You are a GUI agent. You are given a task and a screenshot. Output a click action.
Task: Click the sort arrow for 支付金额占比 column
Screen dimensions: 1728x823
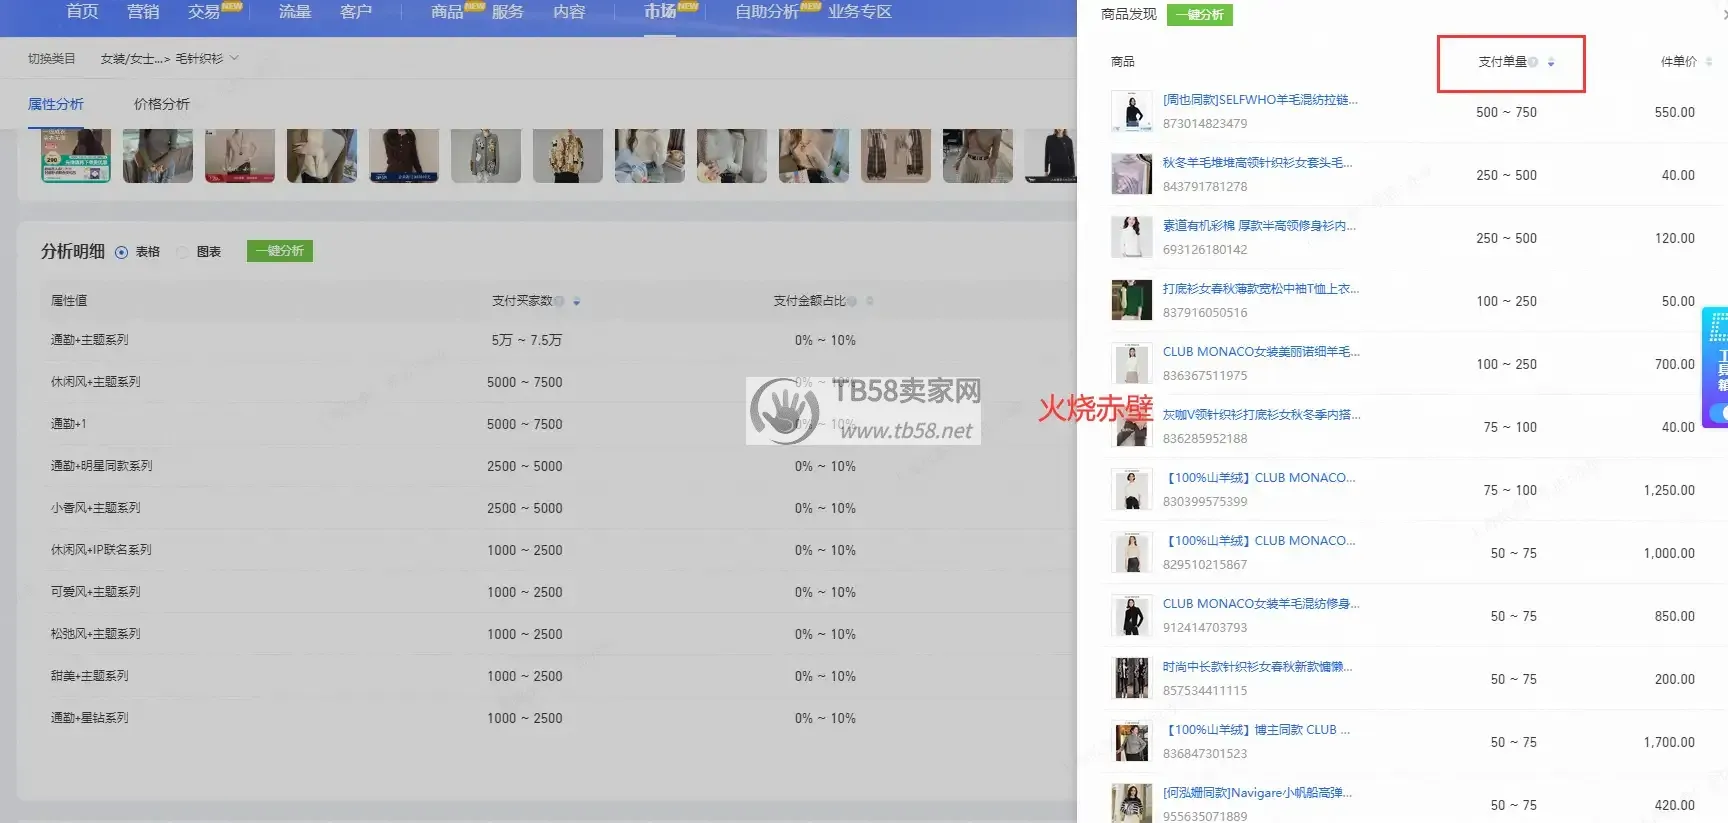pos(870,301)
